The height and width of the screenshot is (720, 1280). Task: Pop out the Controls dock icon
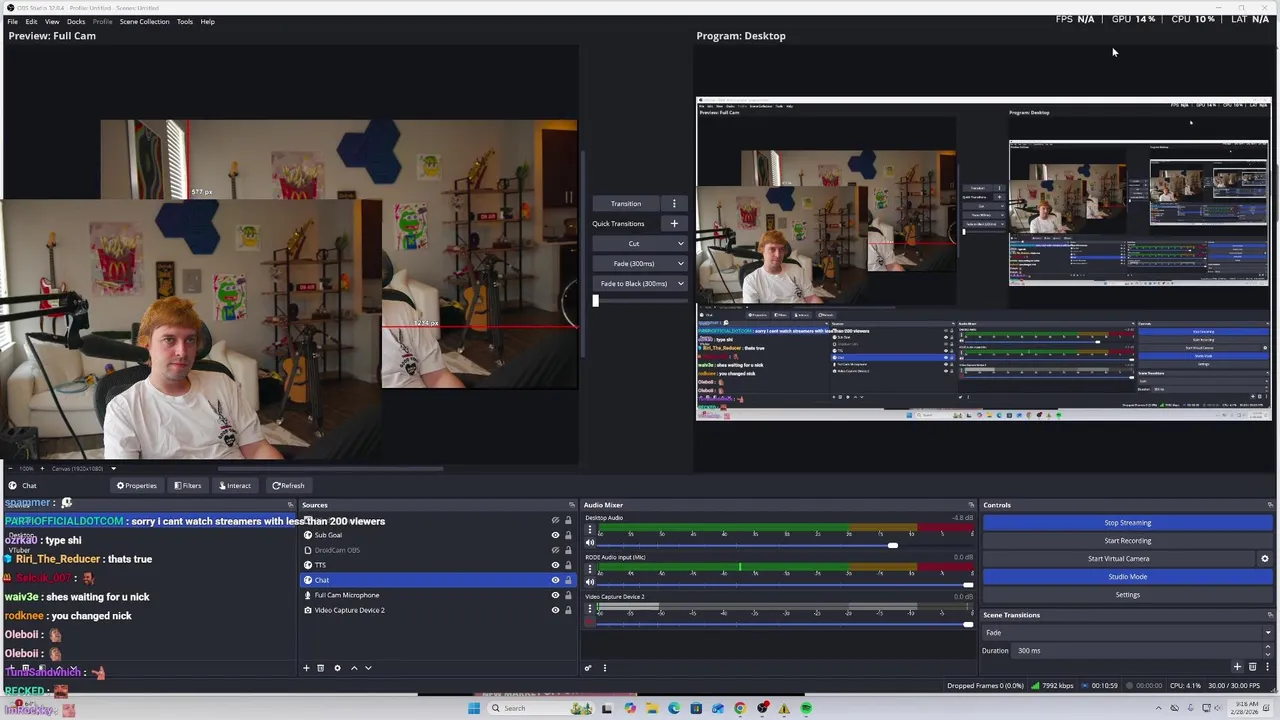[1269, 505]
